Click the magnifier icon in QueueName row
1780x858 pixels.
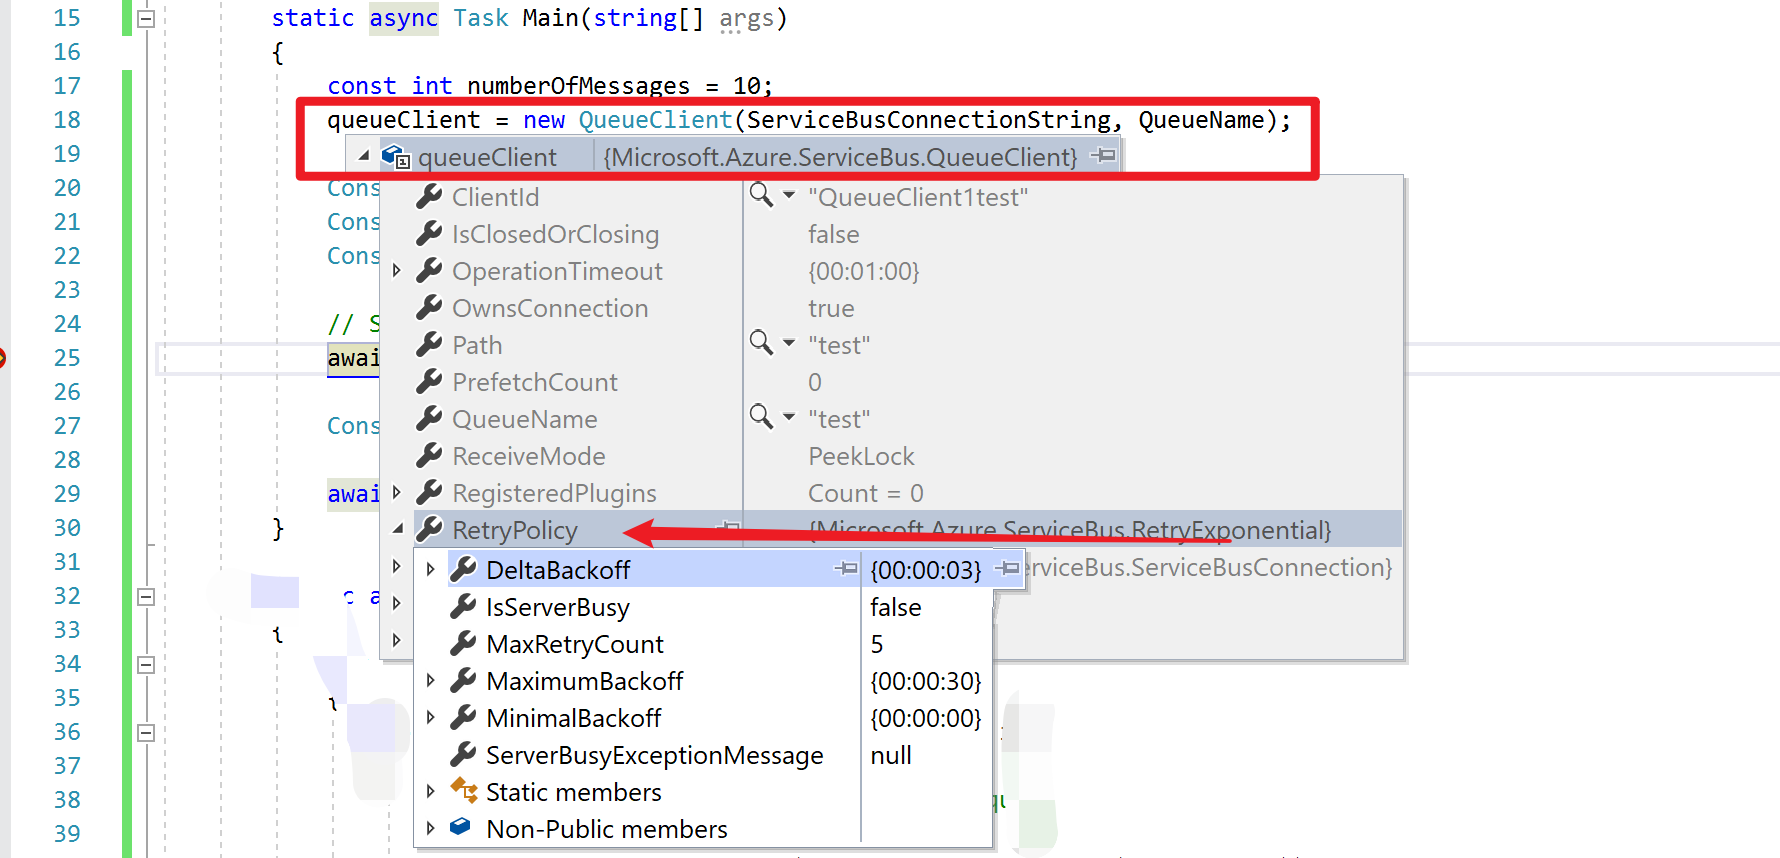761,417
